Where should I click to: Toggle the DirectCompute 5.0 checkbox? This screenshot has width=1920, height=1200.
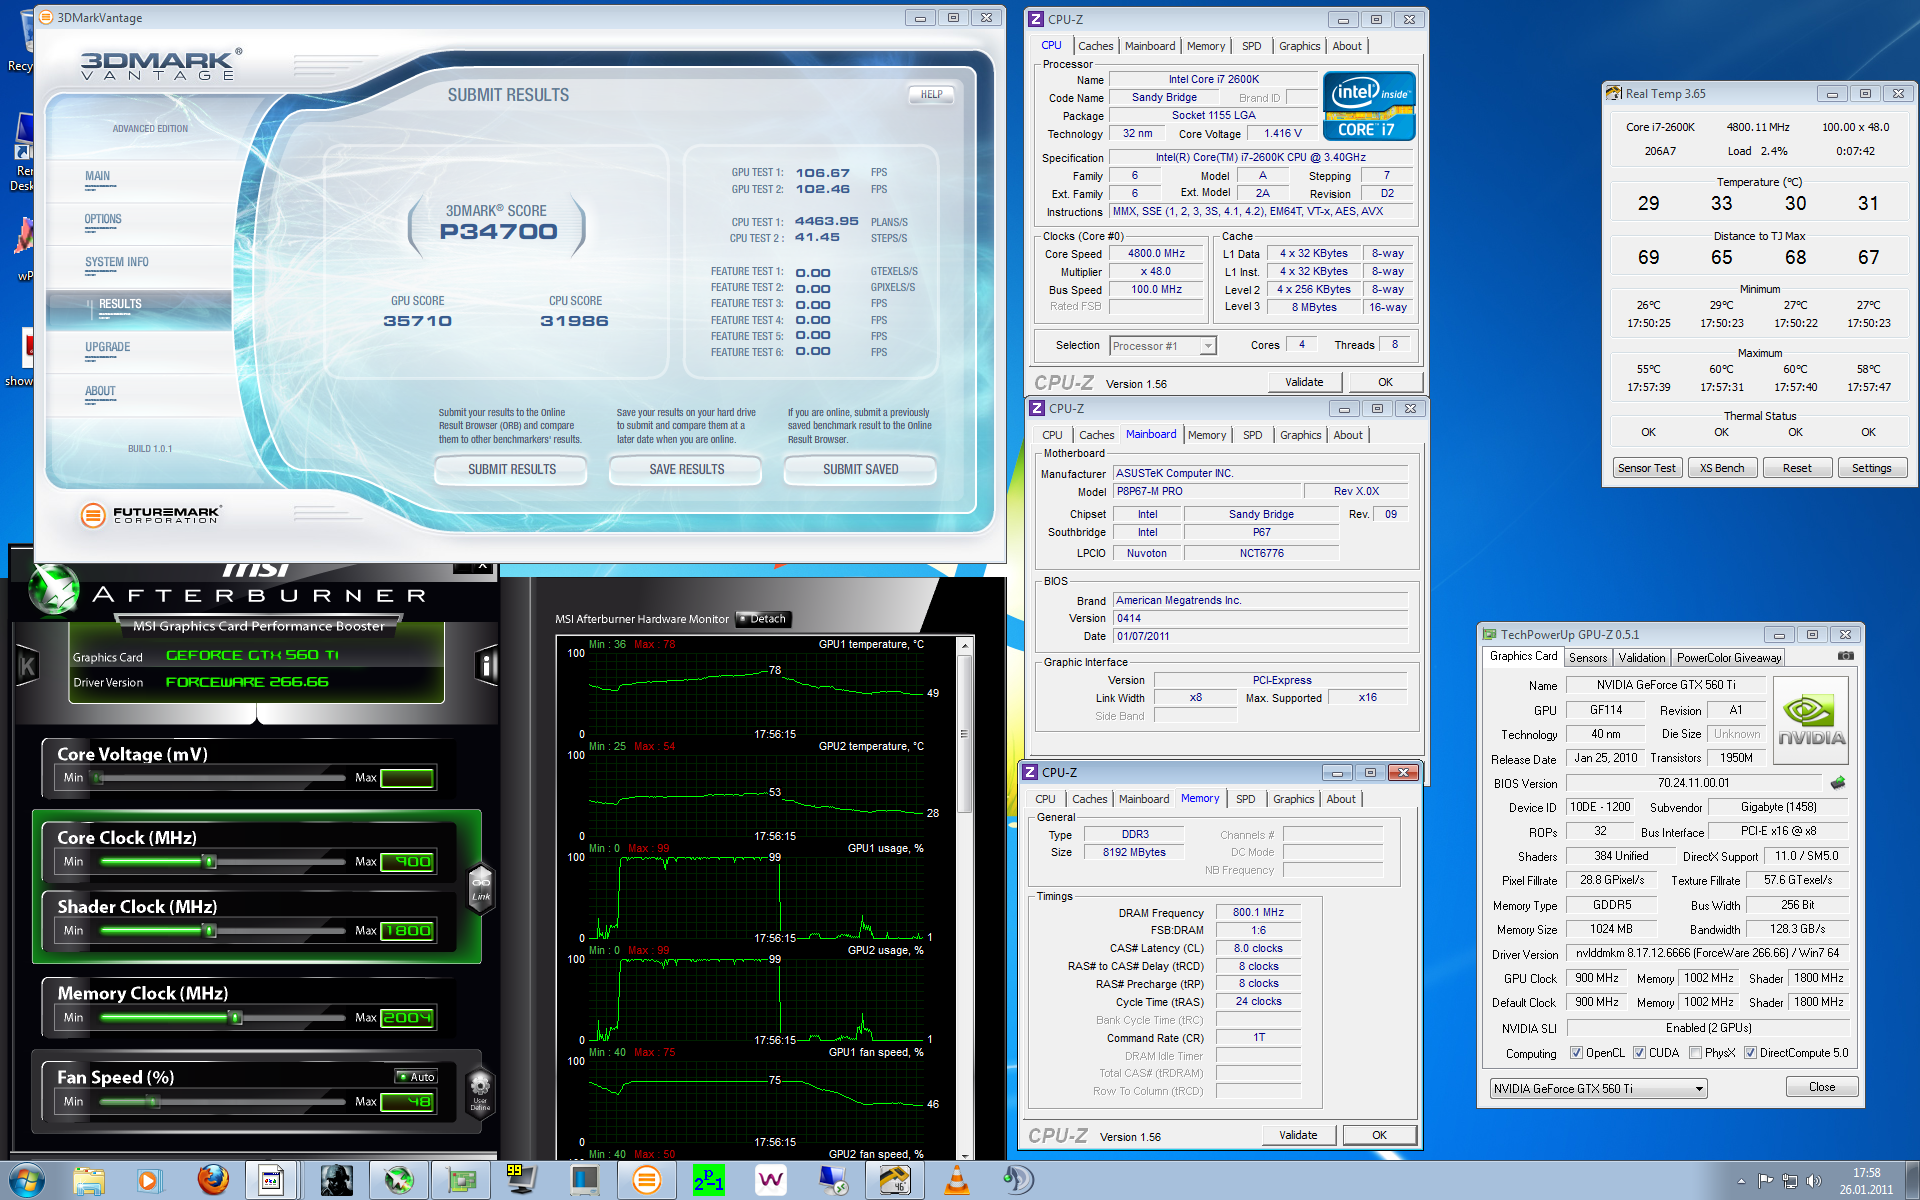(1750, 1053)
